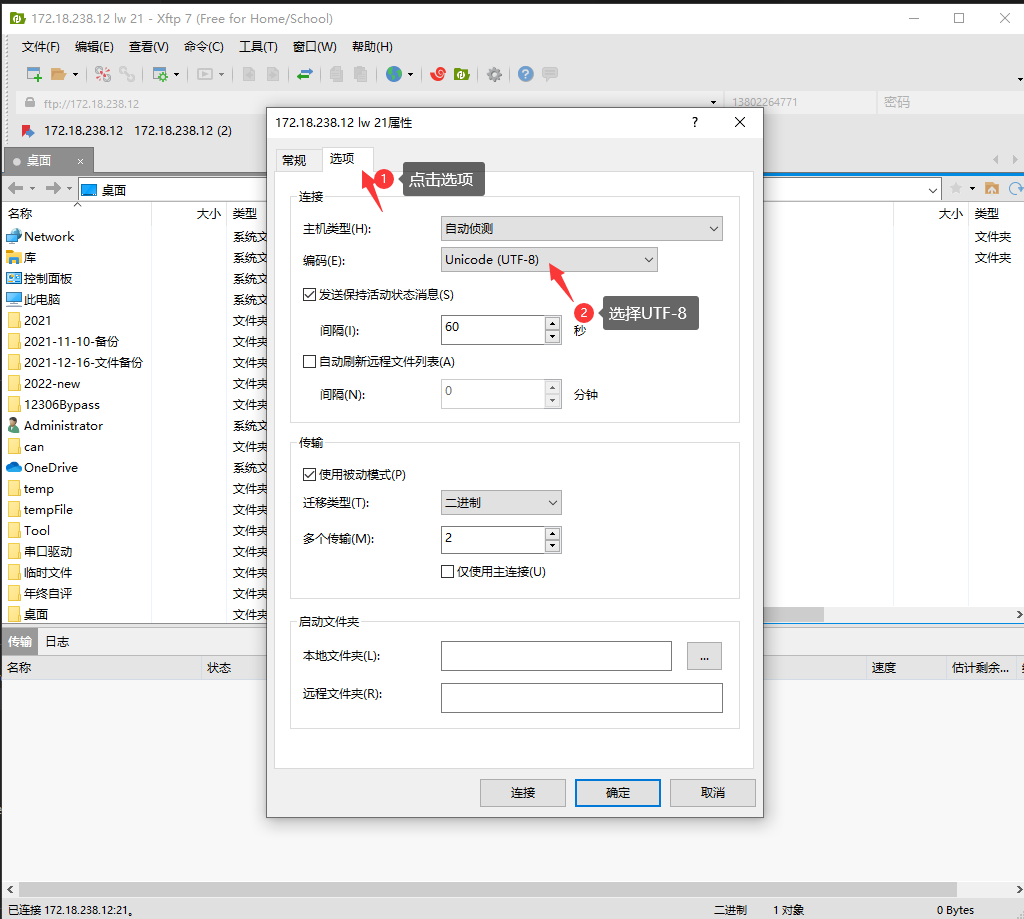The width and height of the screenshot is (1024, 919).
Task: Open Help using question mark icon
Action: click(x=525, y=74)
